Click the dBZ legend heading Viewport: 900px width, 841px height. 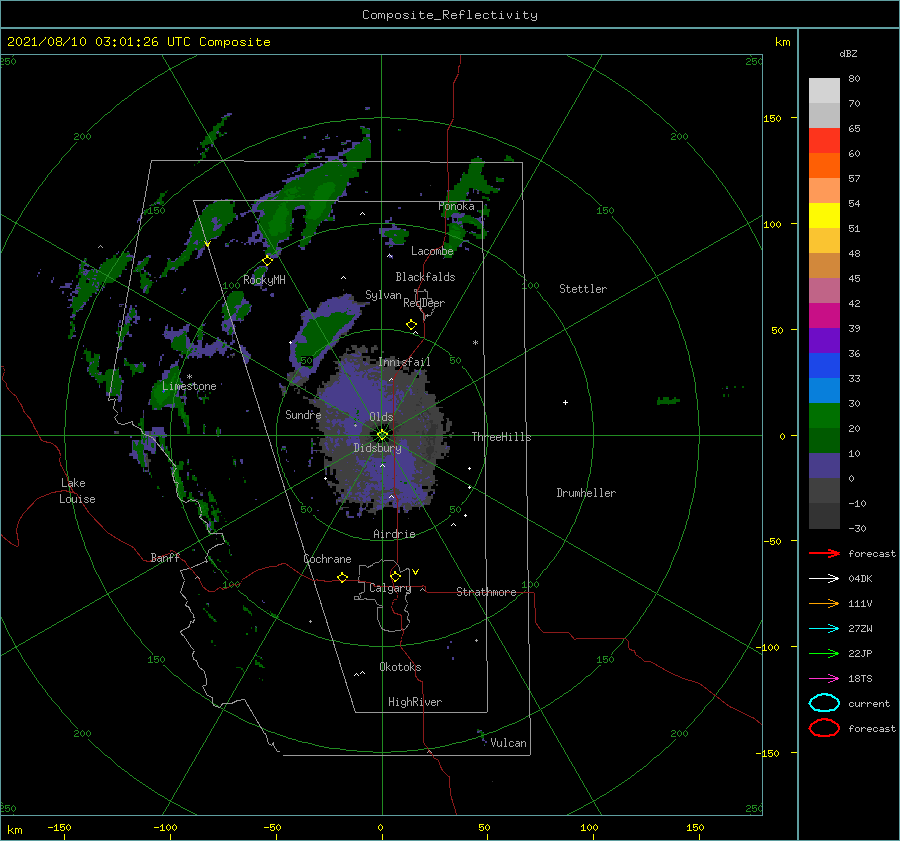point(848,54)
